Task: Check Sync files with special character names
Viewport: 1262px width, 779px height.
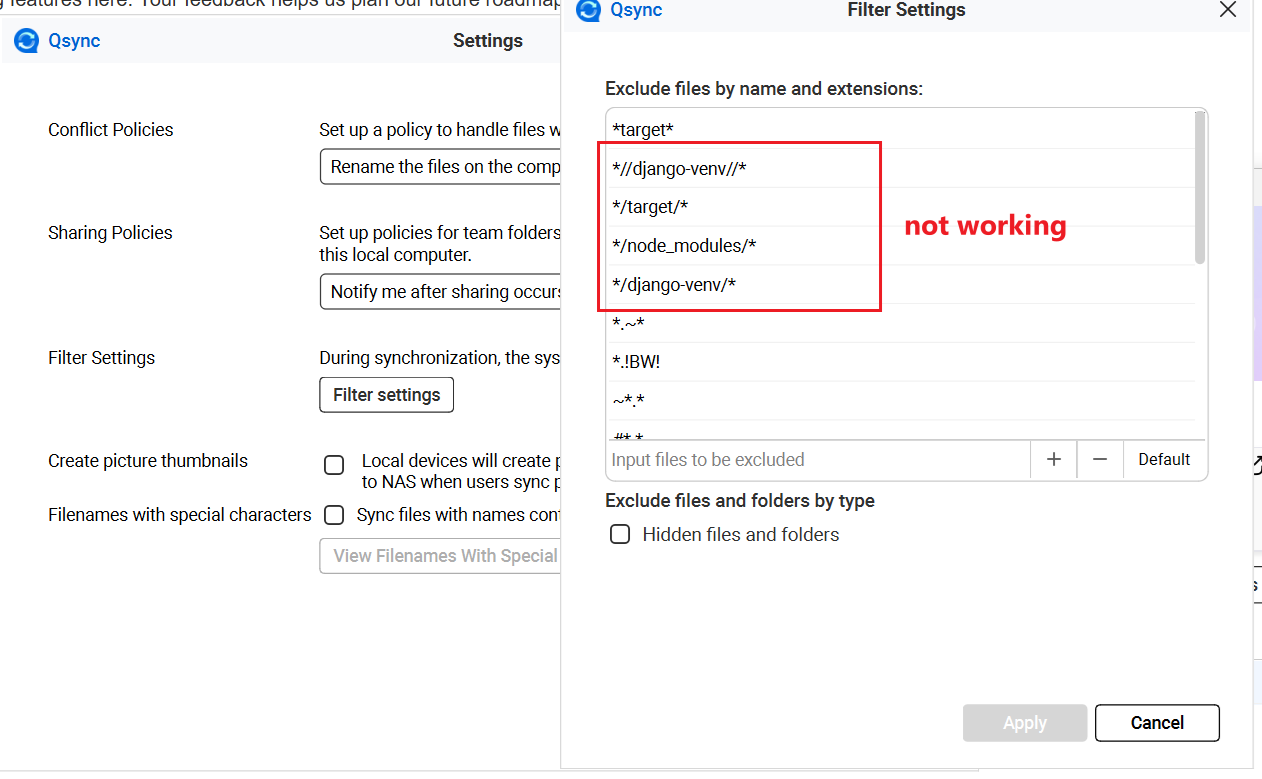Action: pyautogui.click(x=334, y=515)
